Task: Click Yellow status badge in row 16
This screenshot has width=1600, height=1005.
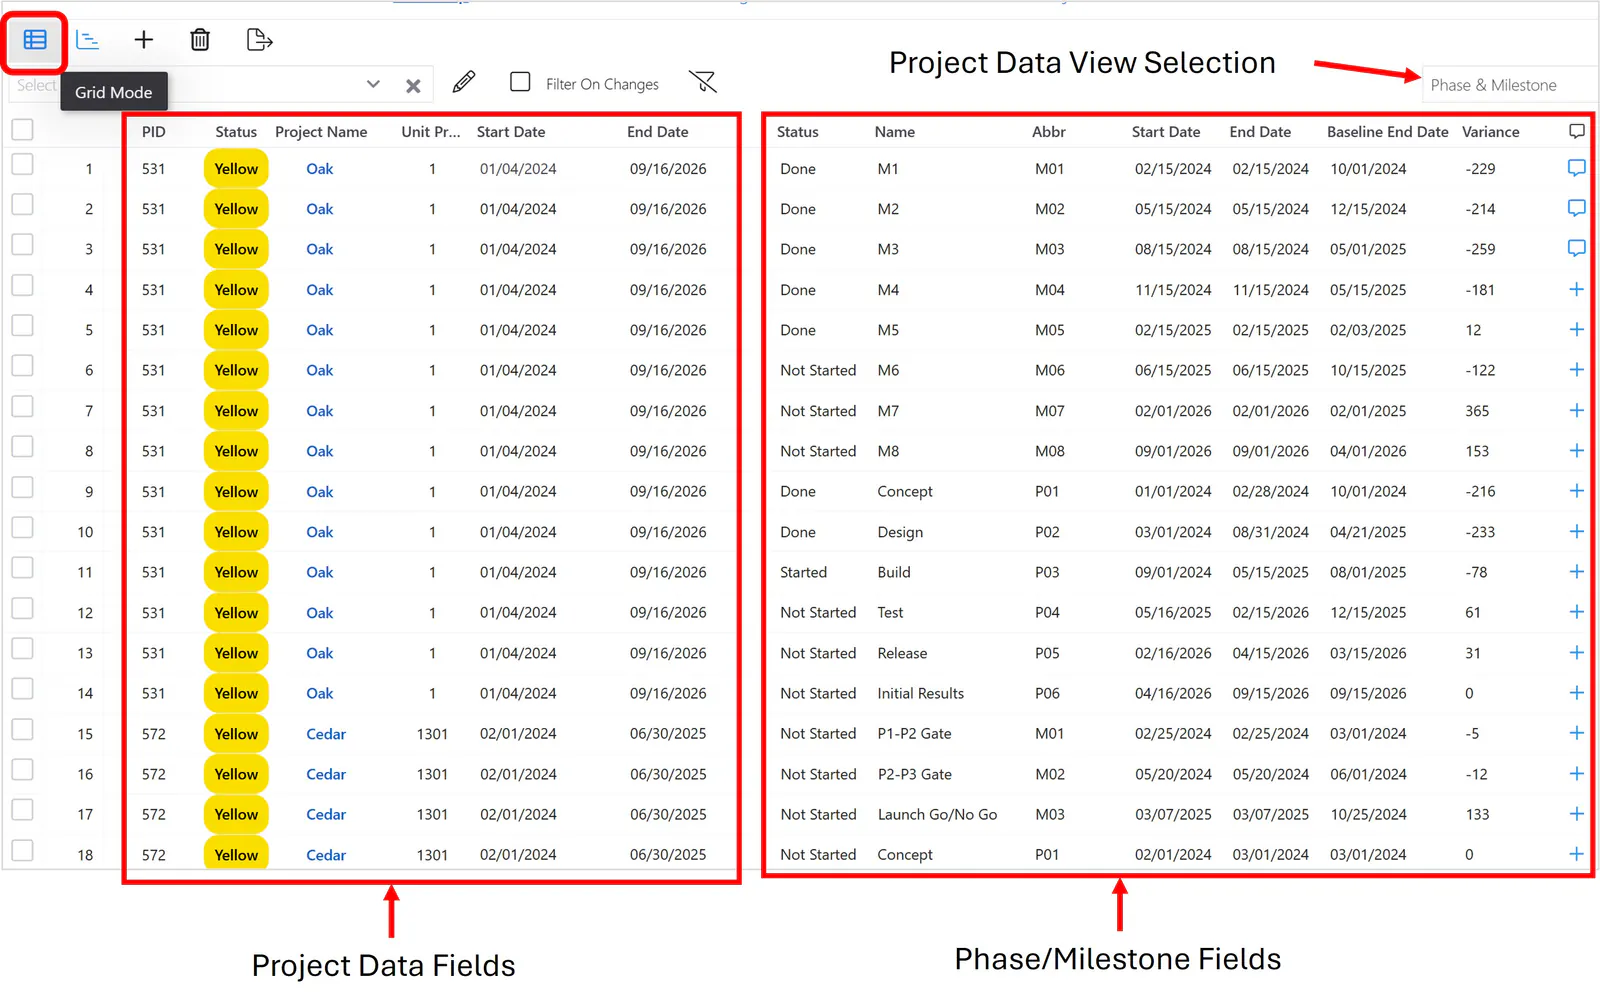Action: (236, 774)
